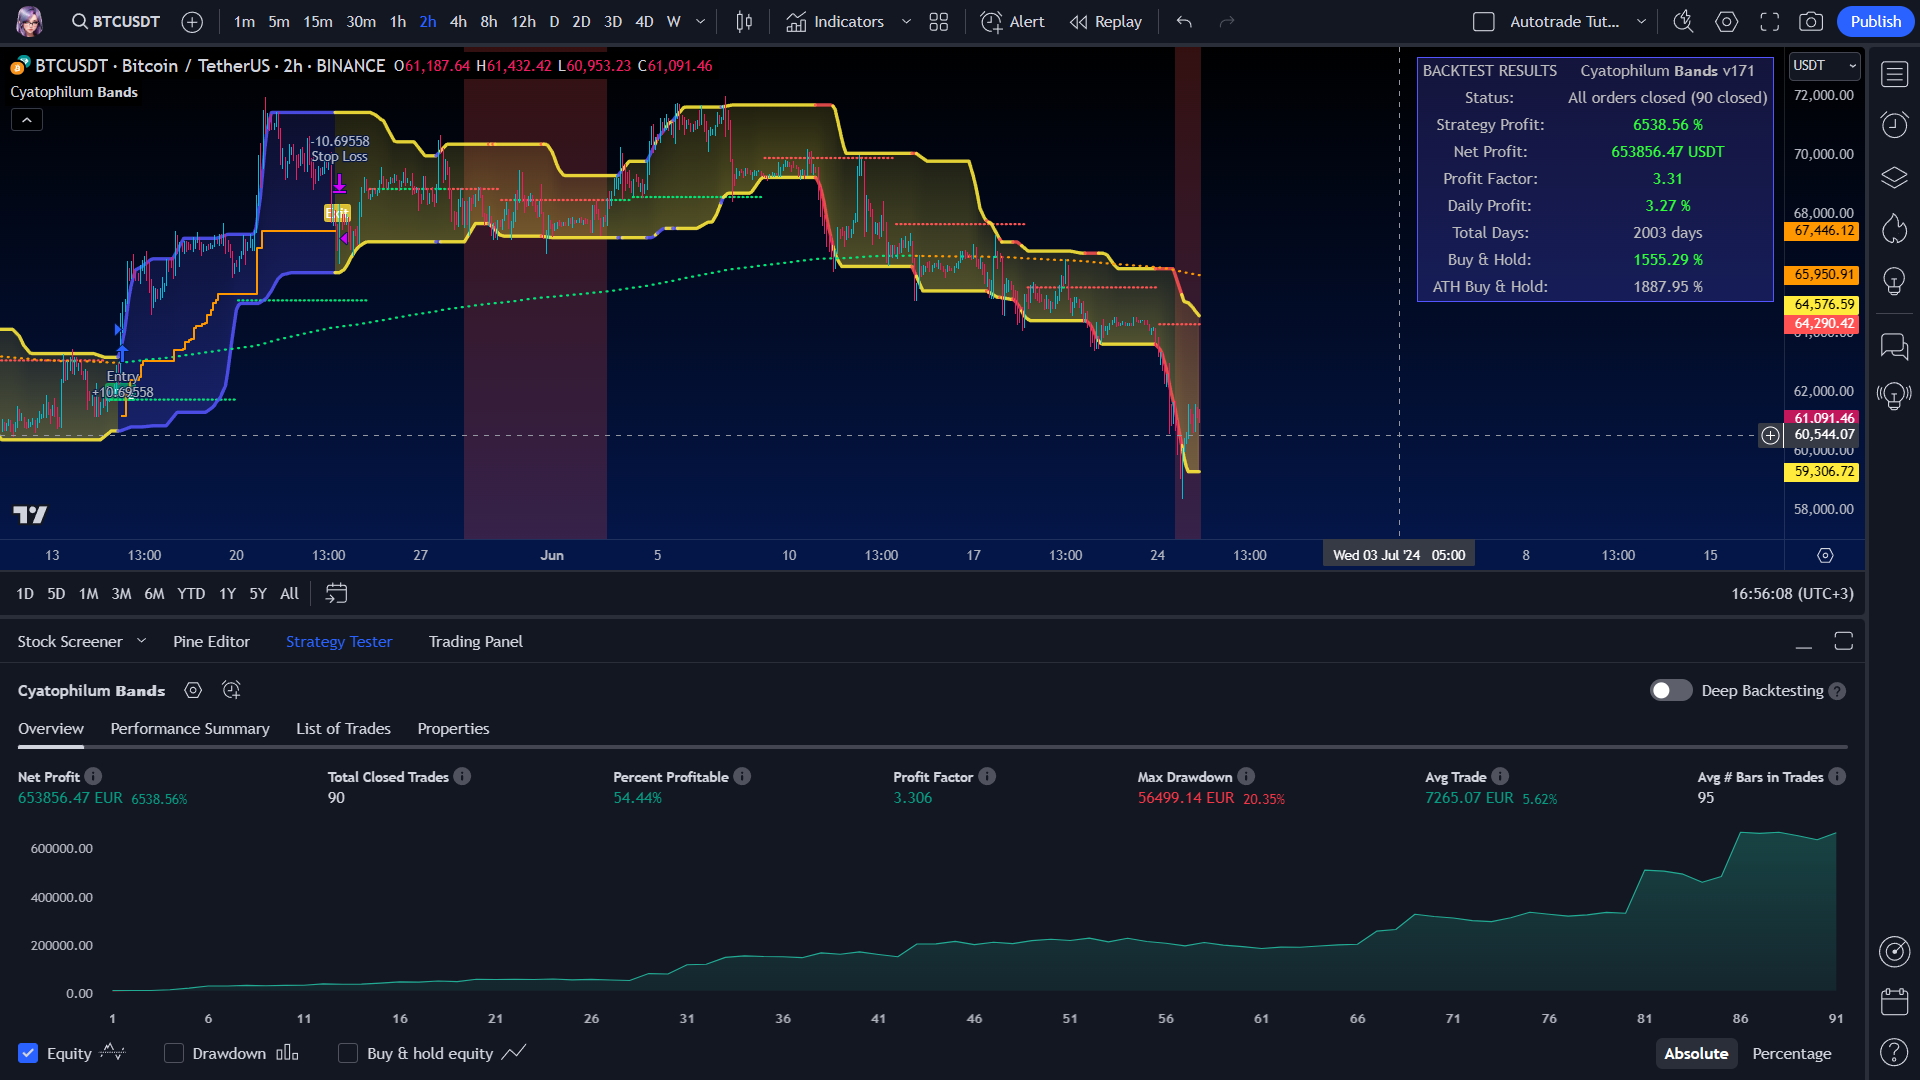
Task: Enable the Drawdown checkbox
Action: (174, 1053)
